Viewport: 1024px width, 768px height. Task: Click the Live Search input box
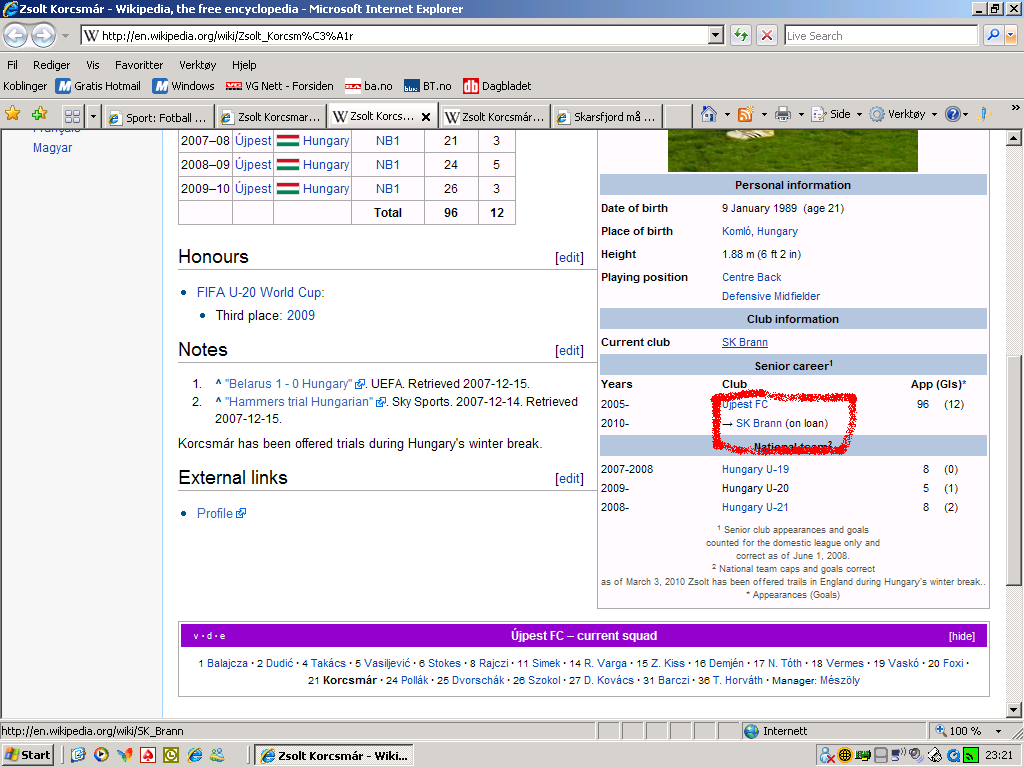coord(880,35)
